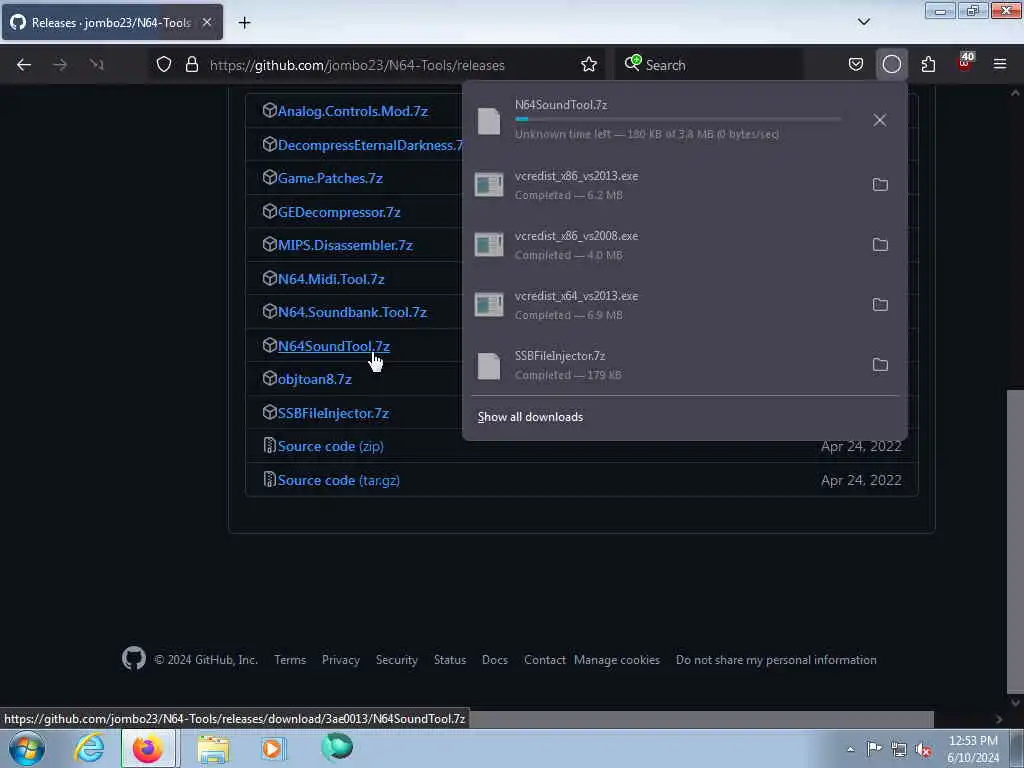
Task: Open the new tab plus button
Action: tap(244, 23)
